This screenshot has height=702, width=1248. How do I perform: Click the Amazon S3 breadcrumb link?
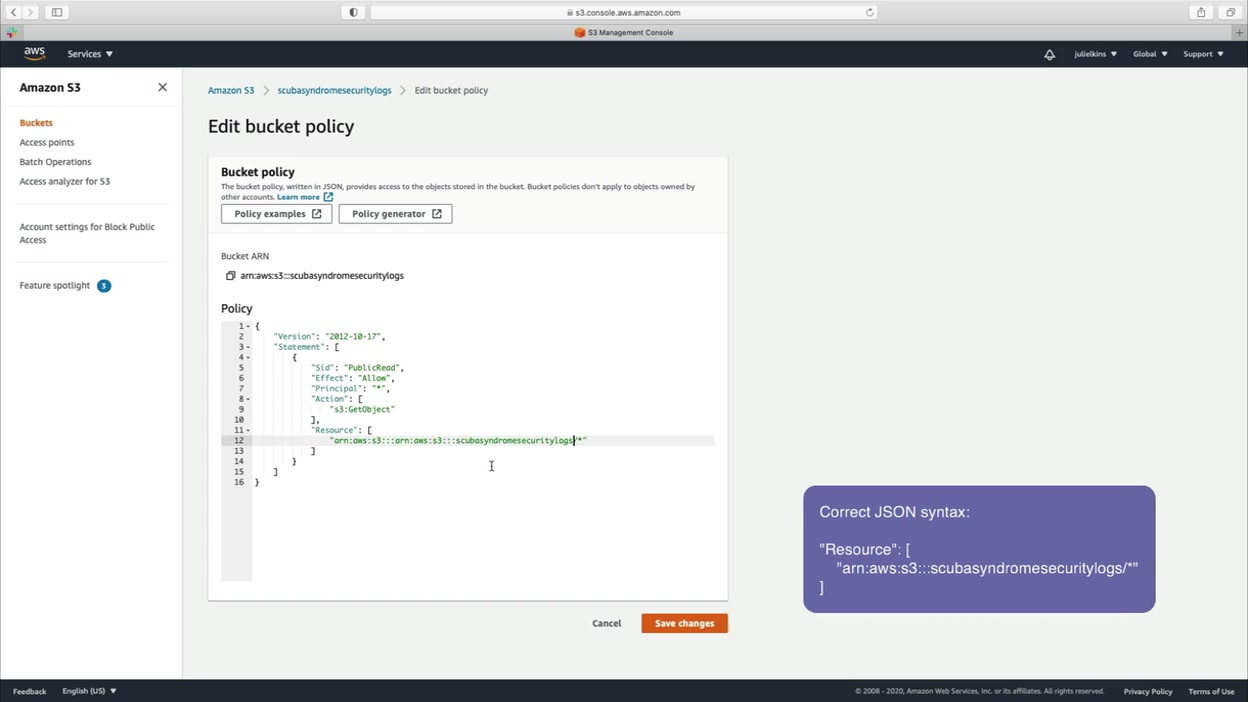pyautogui.click(x=231, y=90)
